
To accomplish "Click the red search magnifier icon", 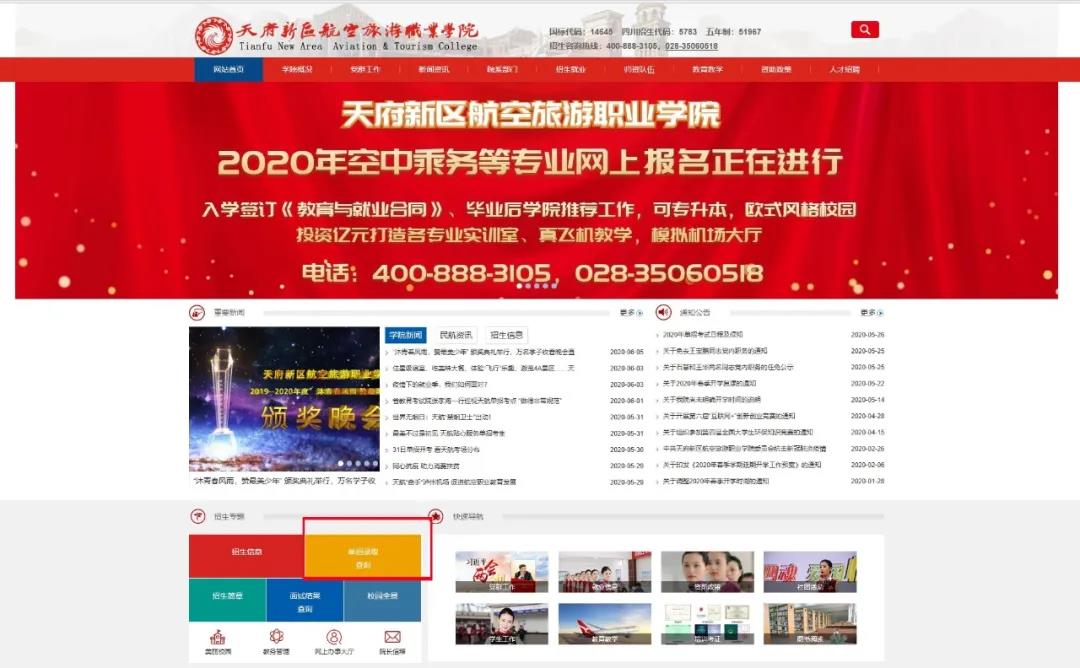I will click(x=864, y=30).
